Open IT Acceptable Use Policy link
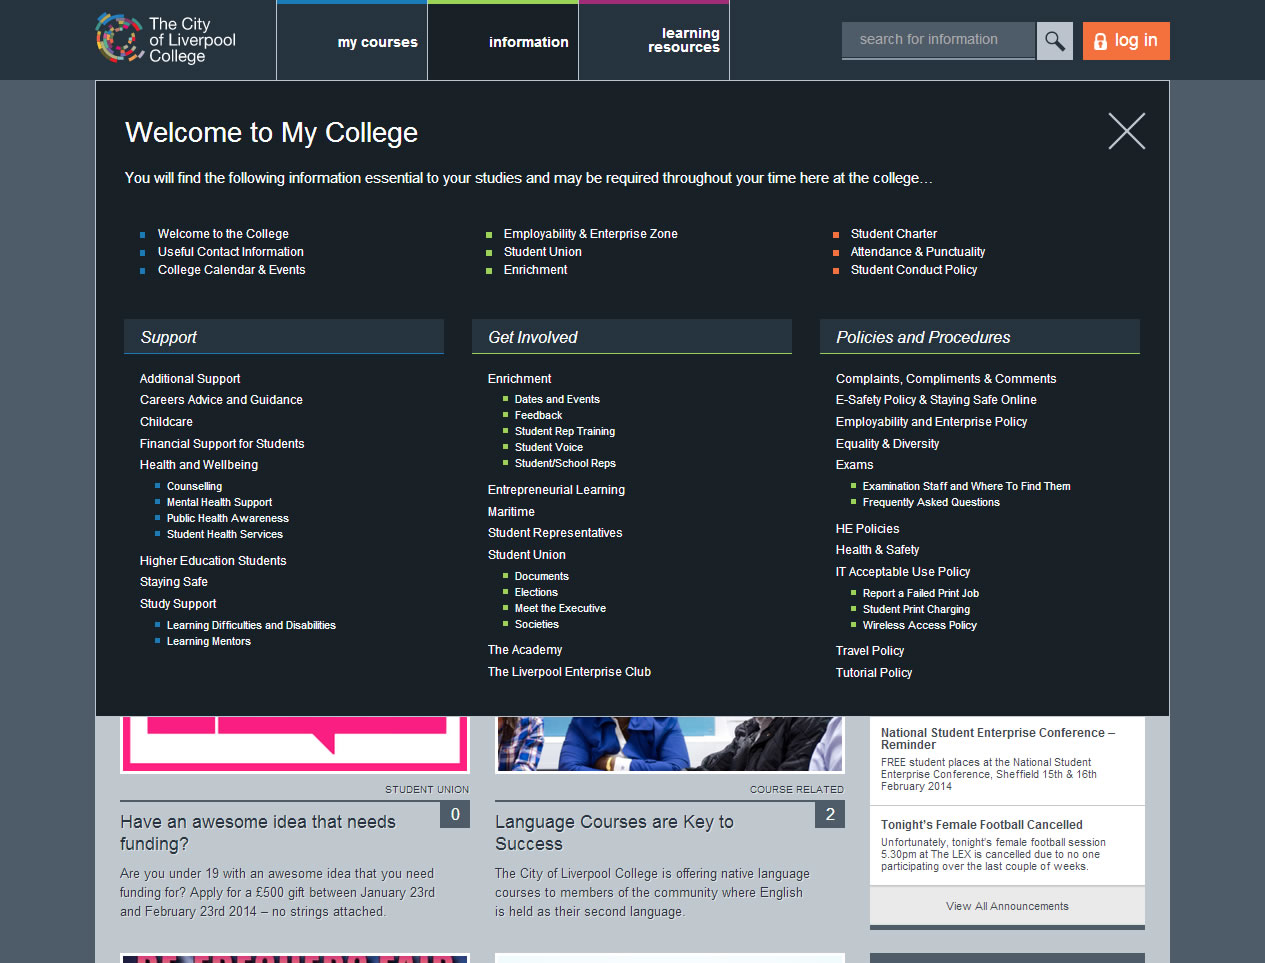Viewport: 1265px width, 963px height. pos(903,572)
